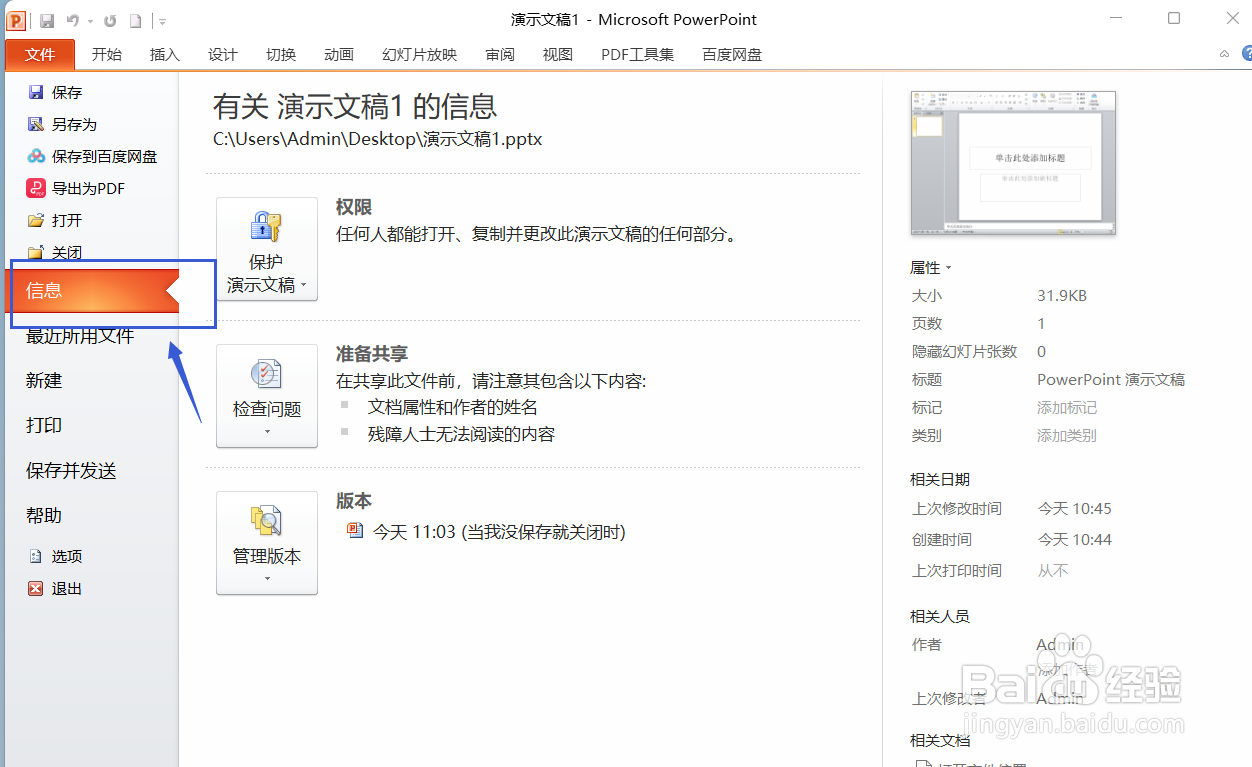This screenshot has height=767, width=1252.
Task: Switch to the 动画 ribbon tab
Action: [339, 55]
